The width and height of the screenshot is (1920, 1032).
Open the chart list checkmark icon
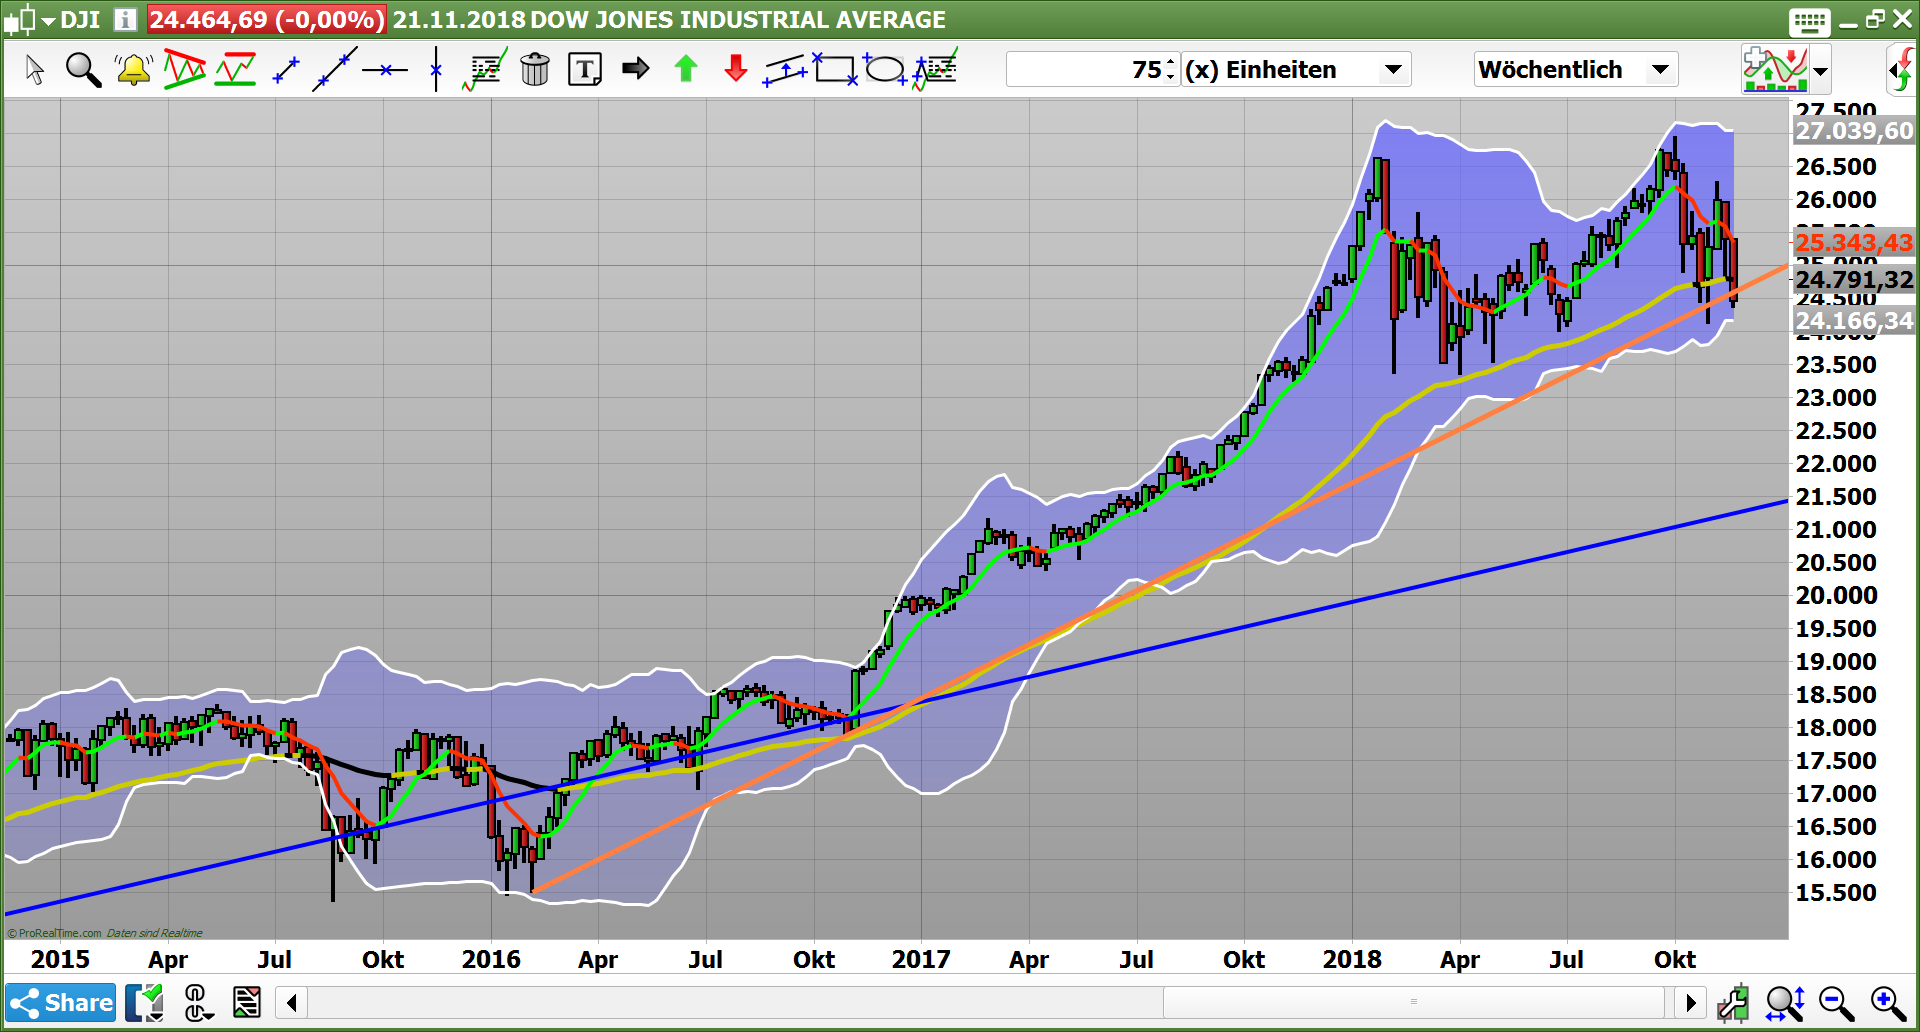[x=146, y=1002]
